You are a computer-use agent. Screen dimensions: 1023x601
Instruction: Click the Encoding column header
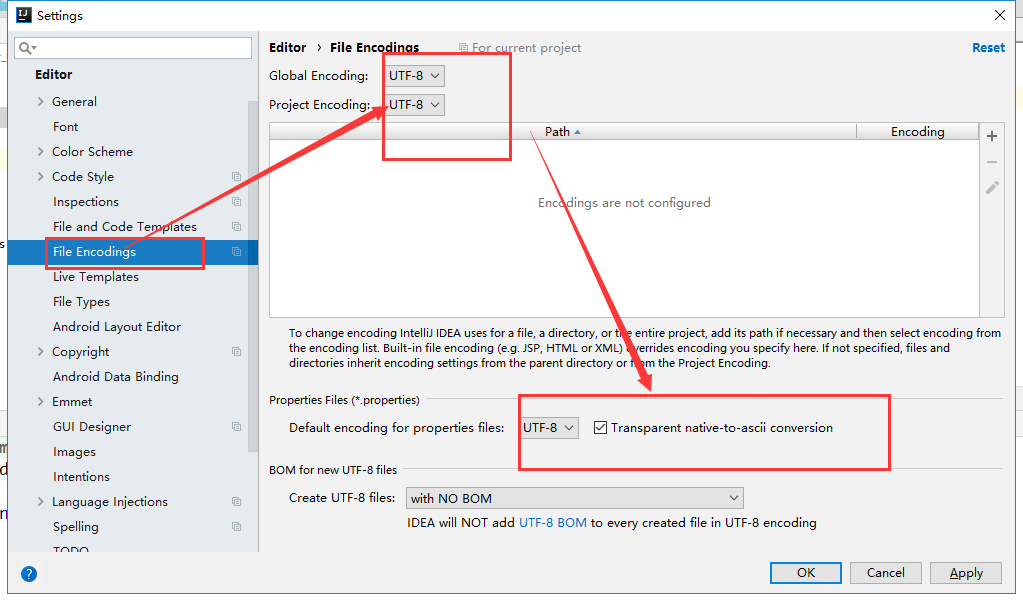[917, 131]
